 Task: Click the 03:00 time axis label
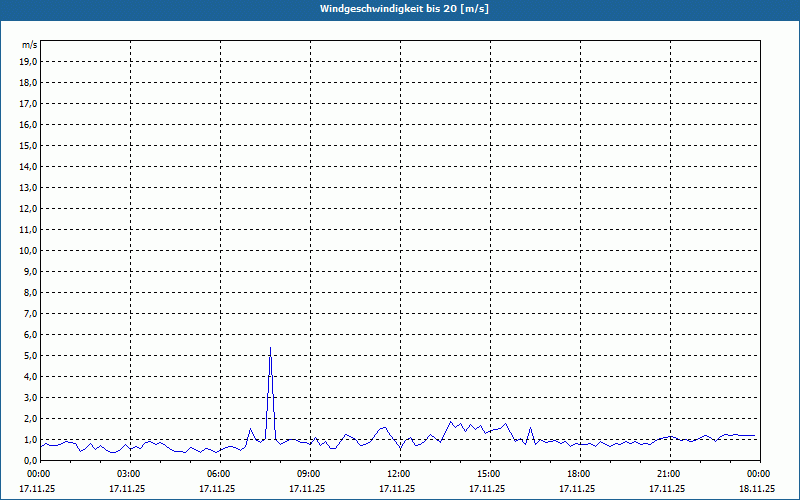pos(129,474)
